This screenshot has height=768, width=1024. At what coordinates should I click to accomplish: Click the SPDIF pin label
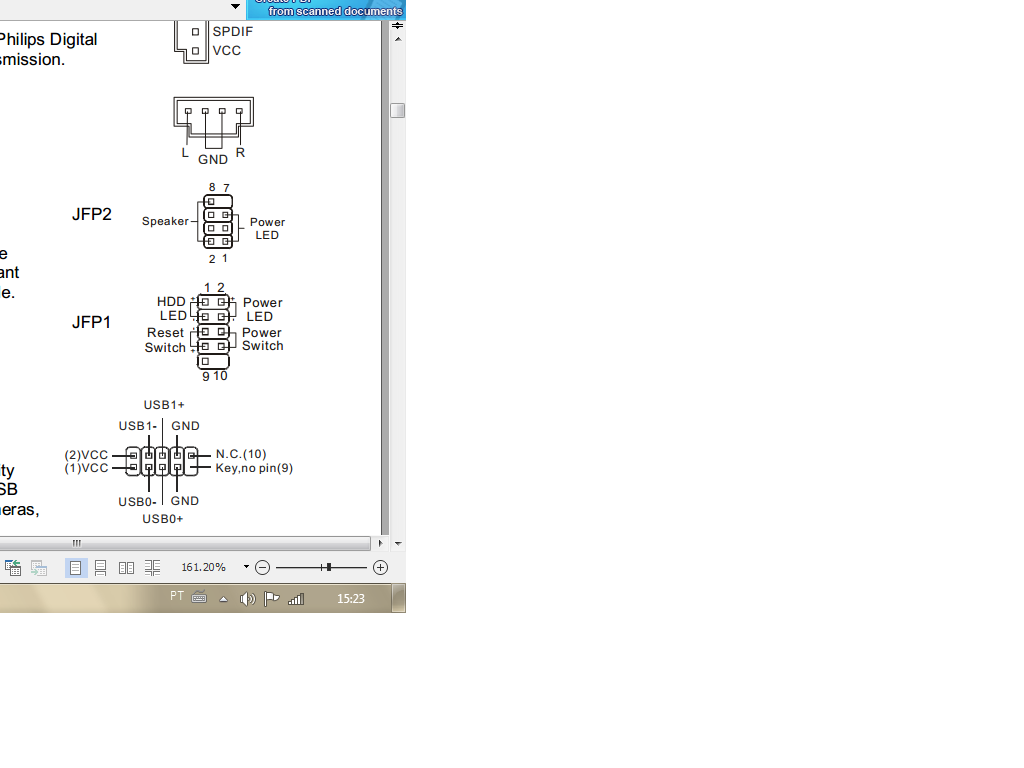click(x=232, y=31)
